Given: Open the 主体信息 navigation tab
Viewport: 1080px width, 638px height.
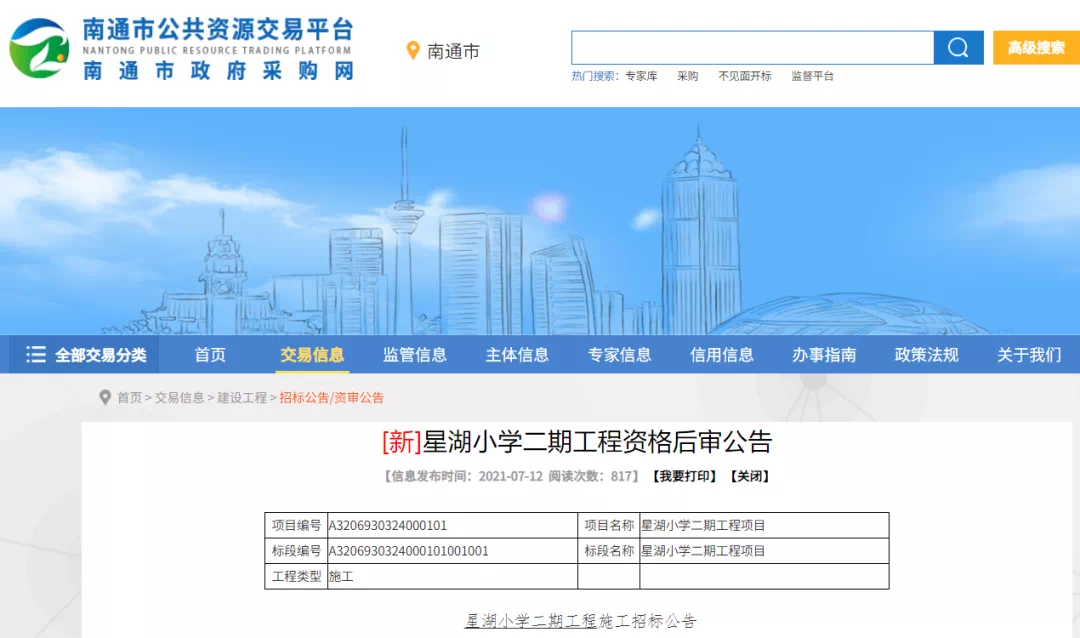Looking at the screenshot, I should (x=517, y=355).
